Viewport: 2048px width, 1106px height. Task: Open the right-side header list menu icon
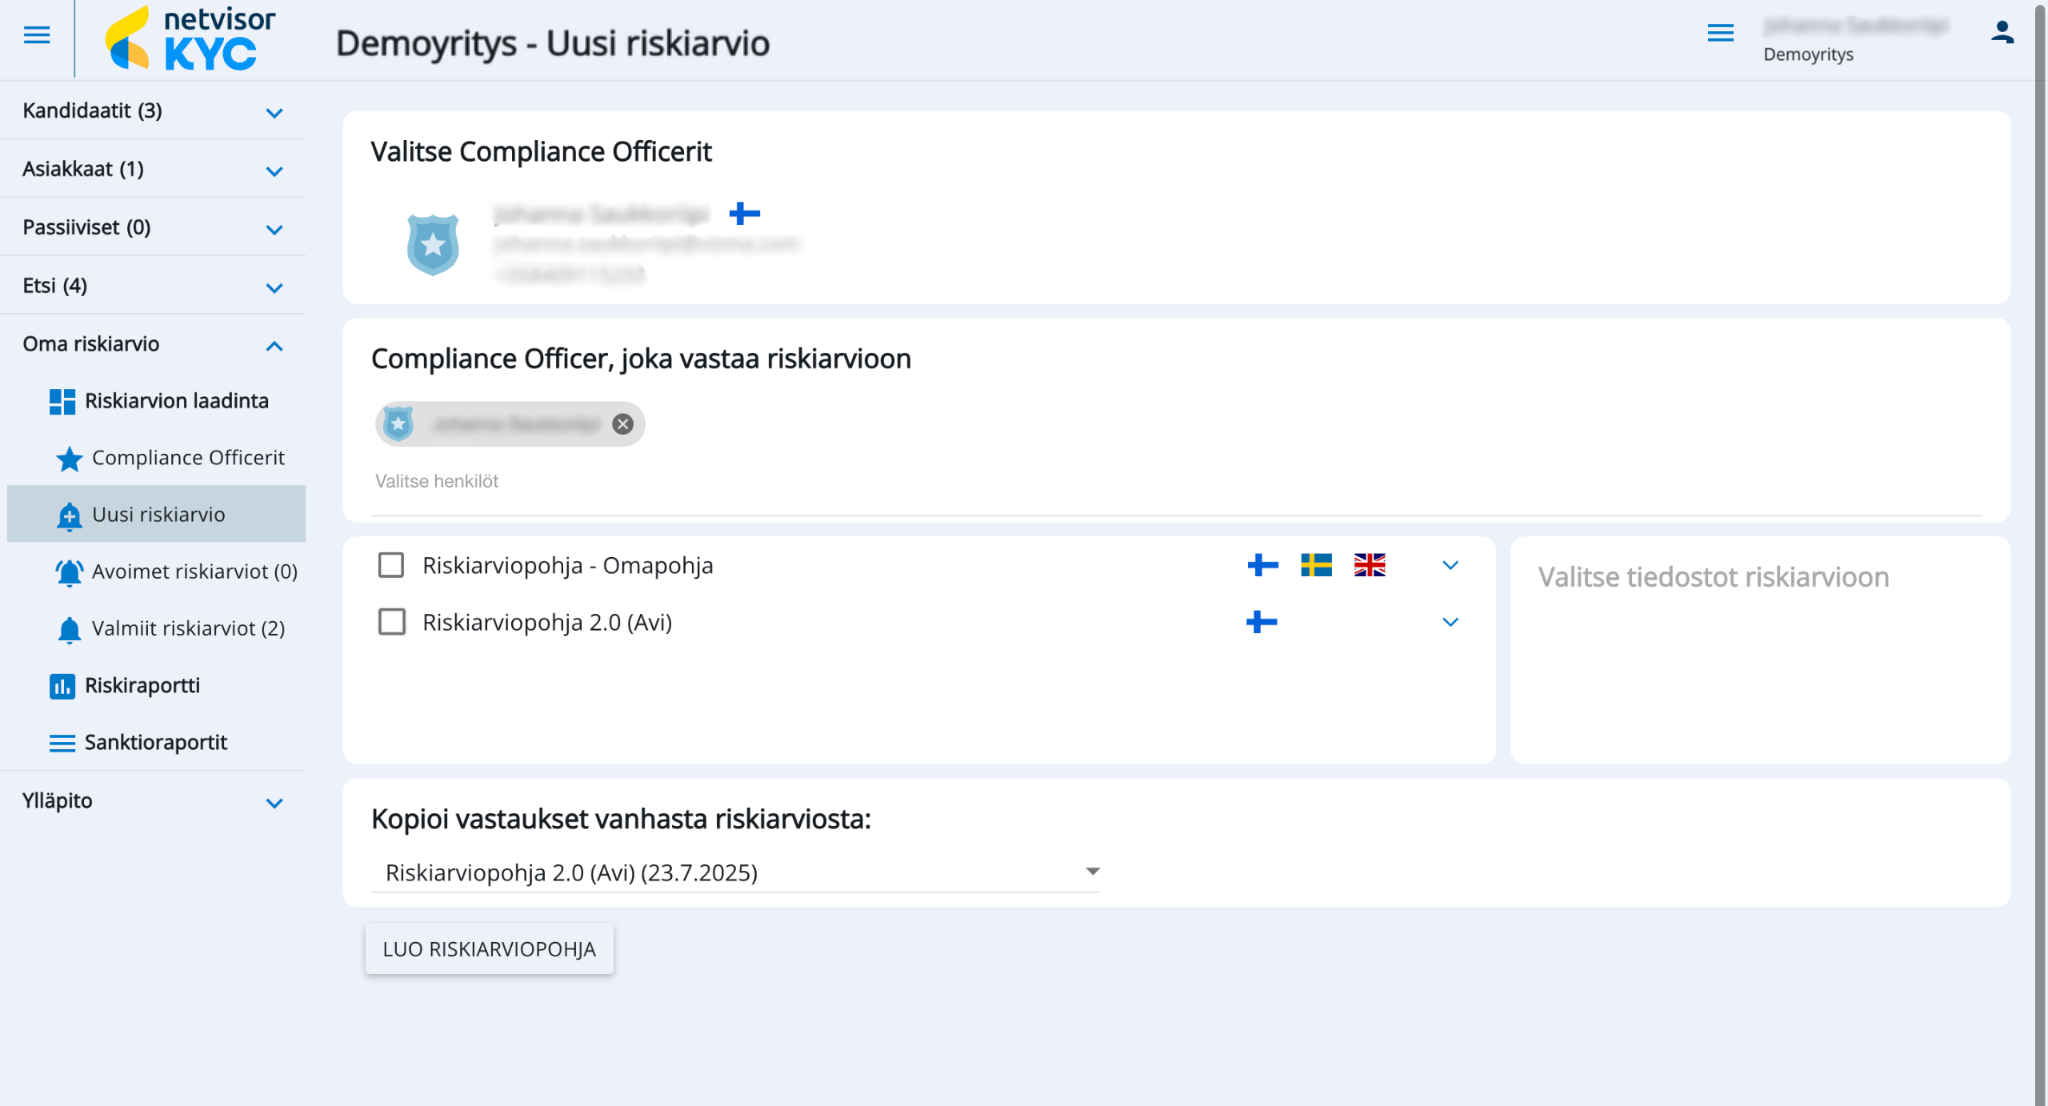coord(1720,33)
